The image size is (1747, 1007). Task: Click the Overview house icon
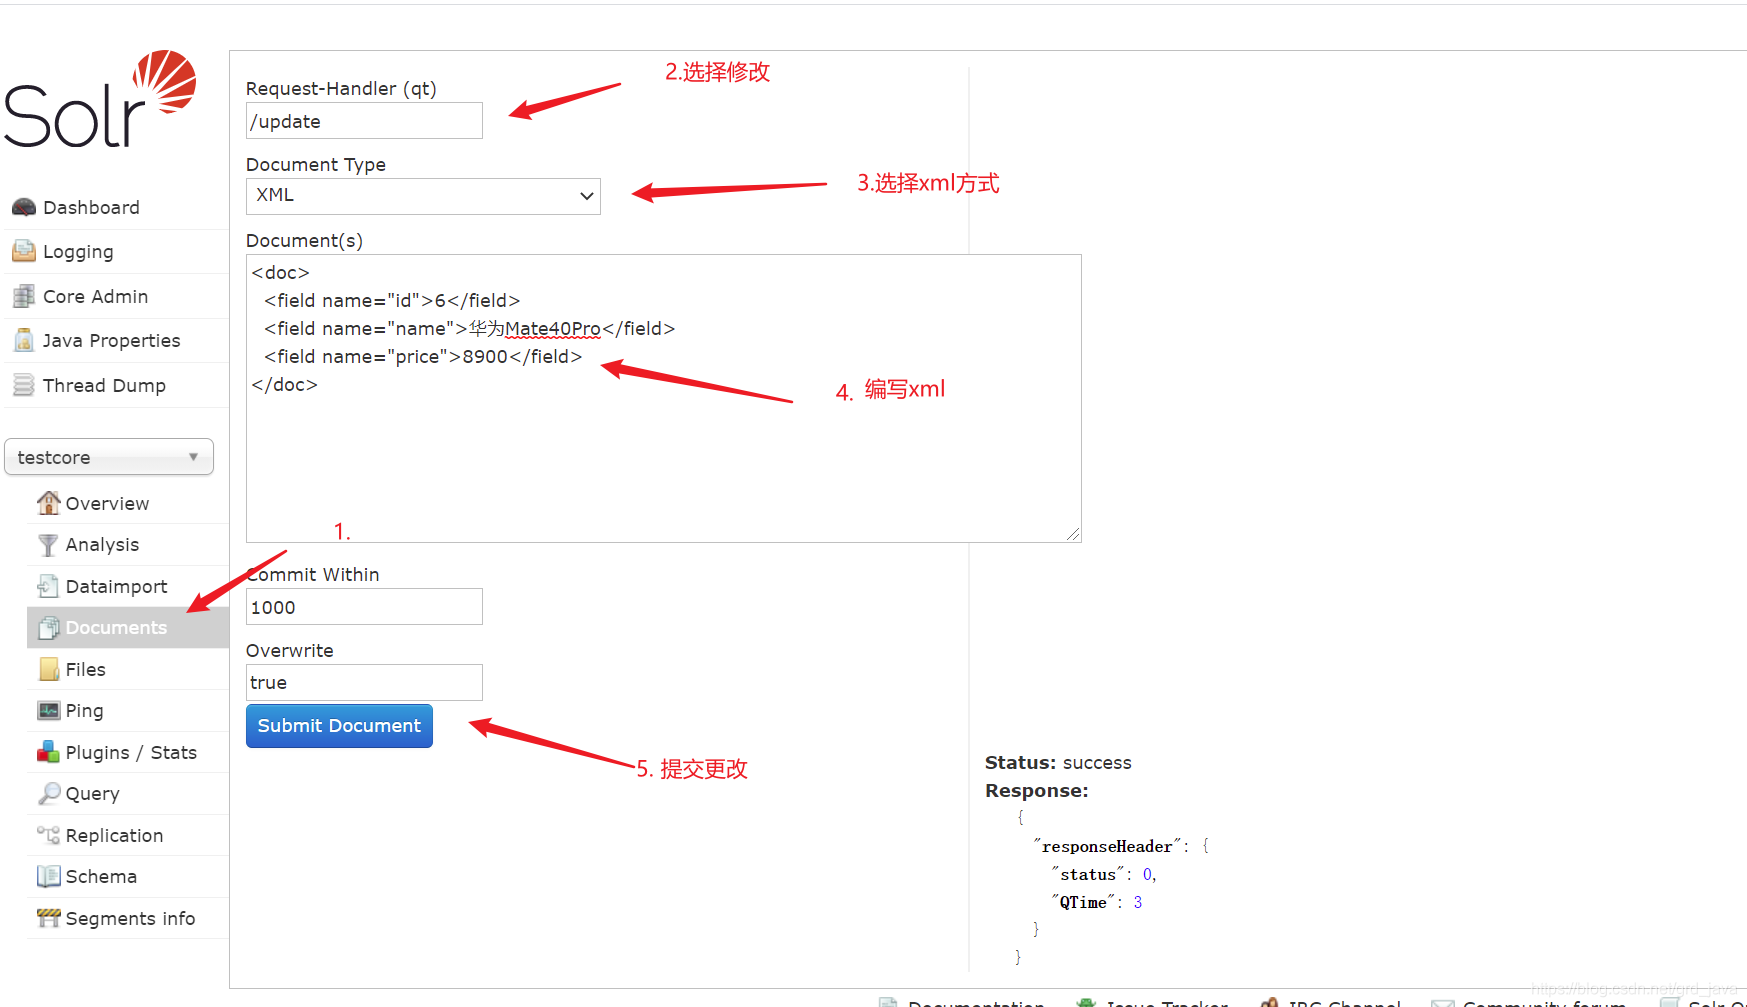[x=48, y=503]
